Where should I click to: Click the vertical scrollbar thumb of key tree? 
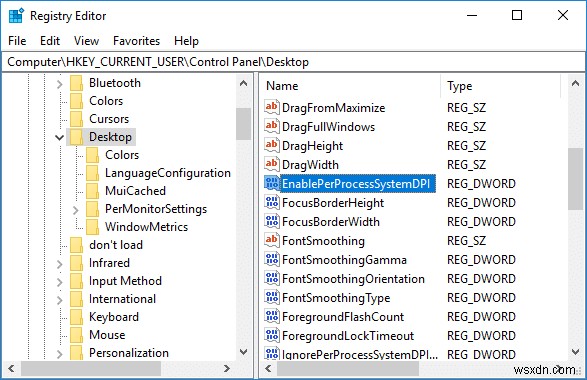tap(243, 124)
